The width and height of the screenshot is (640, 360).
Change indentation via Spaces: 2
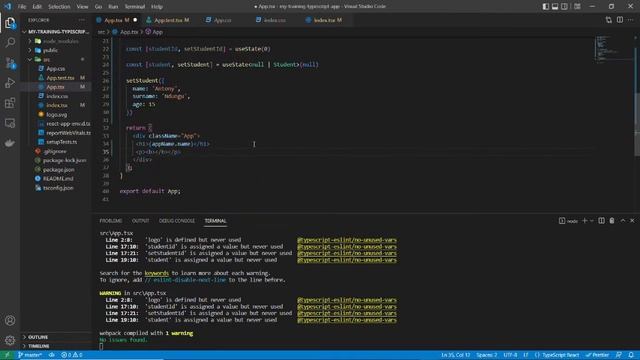tap(487, 355)
